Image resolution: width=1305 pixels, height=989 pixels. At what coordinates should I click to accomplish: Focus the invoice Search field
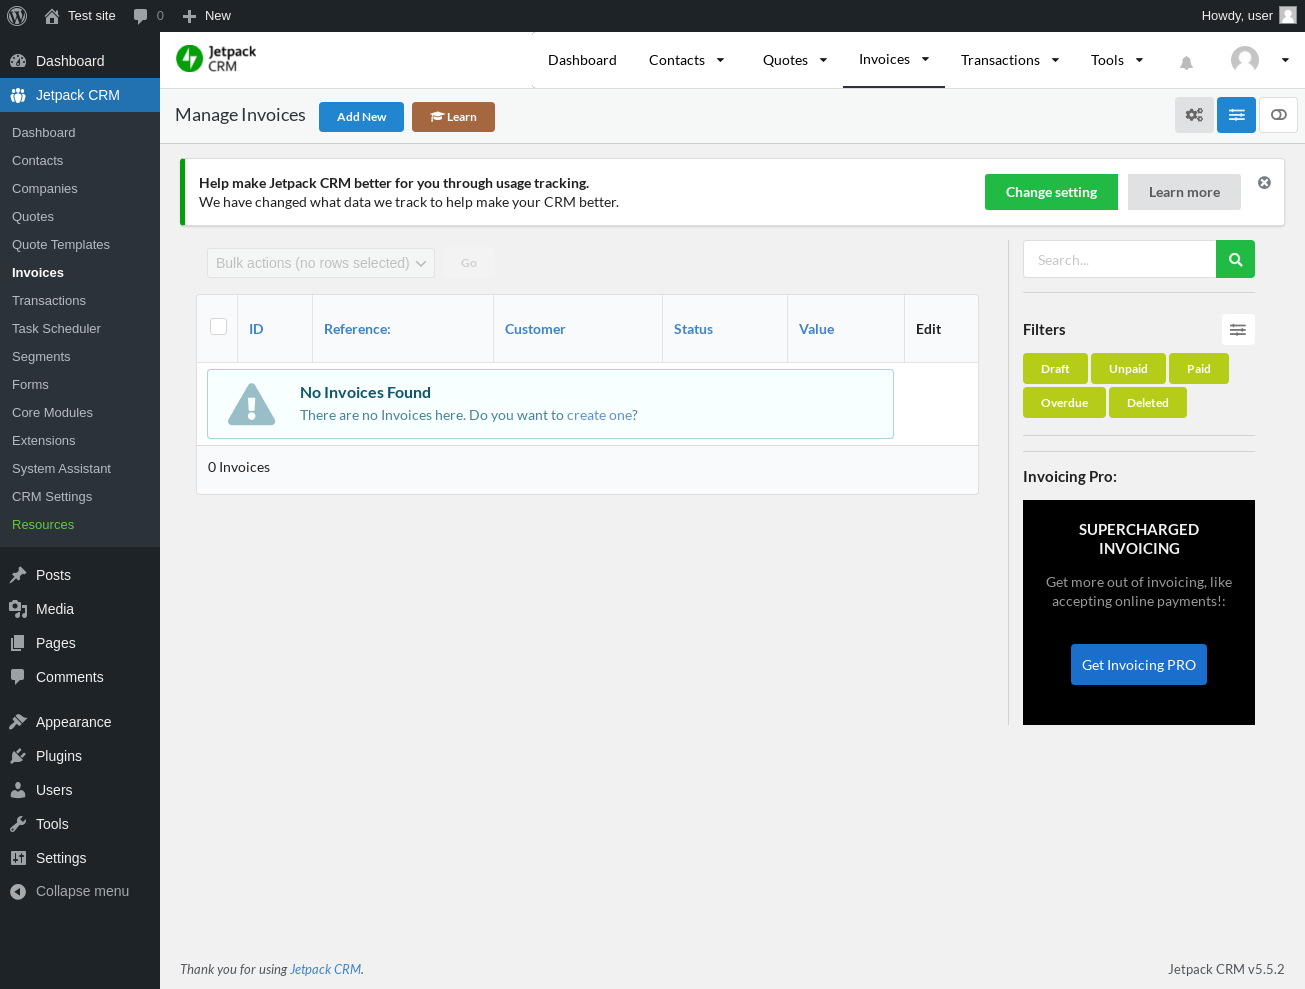(1119, 259)
